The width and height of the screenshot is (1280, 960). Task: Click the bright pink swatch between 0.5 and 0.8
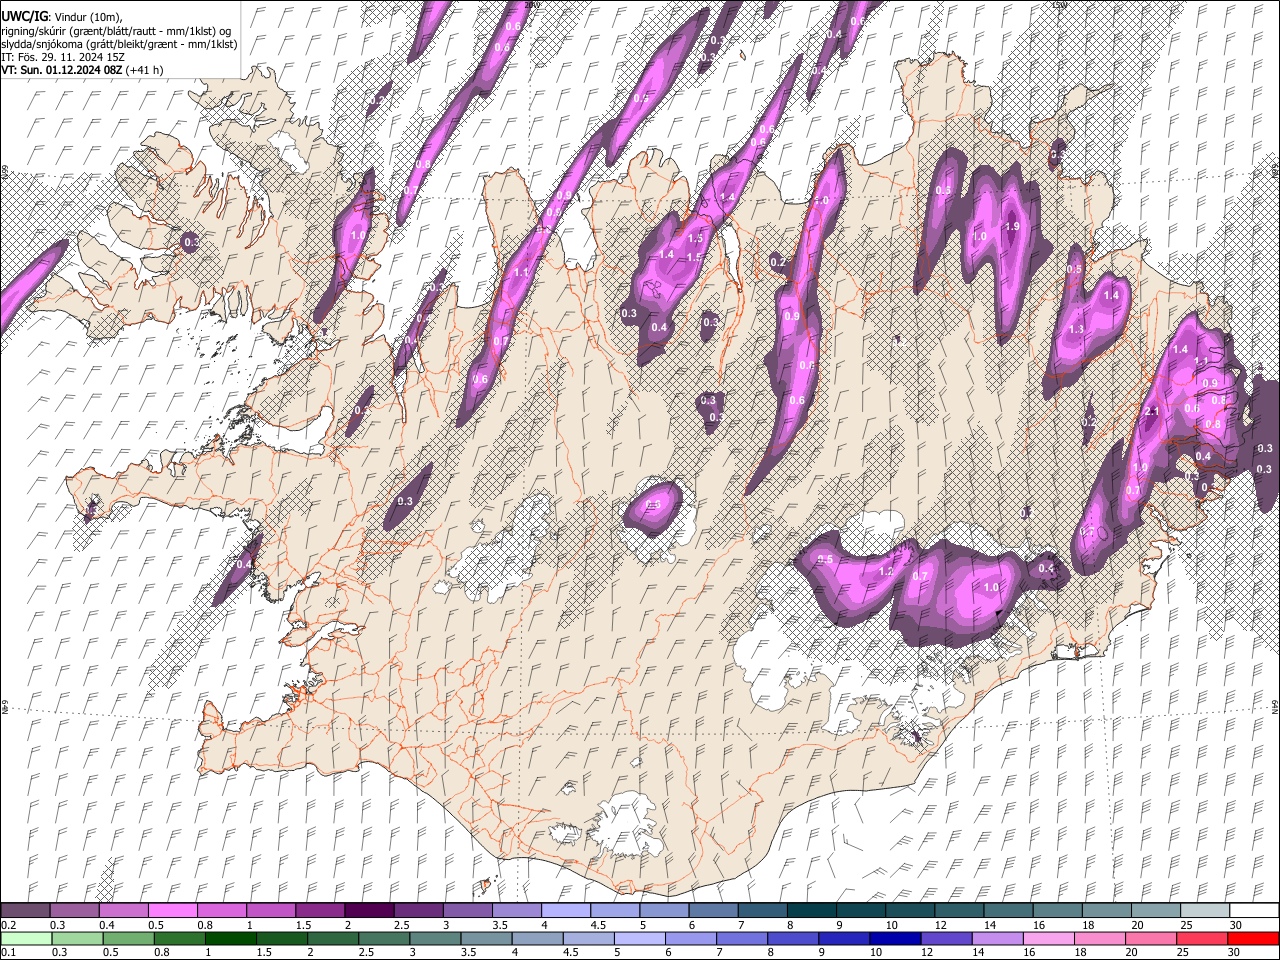pyautogui.click(x=172, y=910)
